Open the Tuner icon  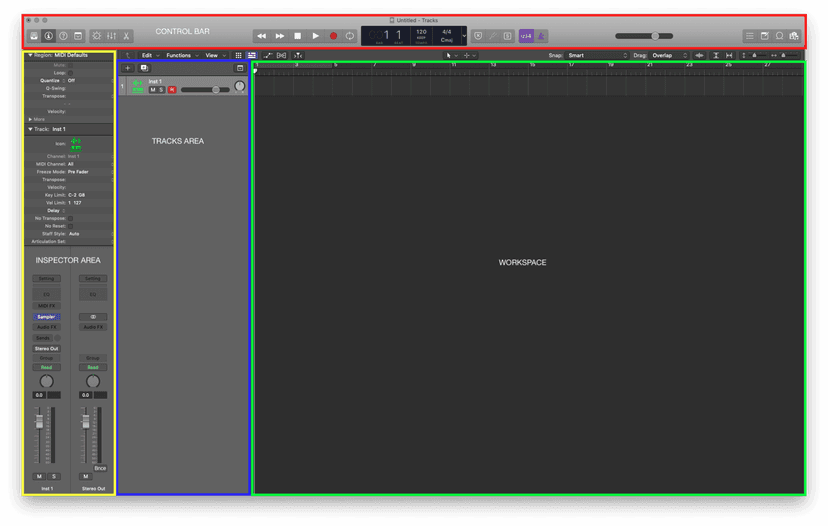coord(493,36)
